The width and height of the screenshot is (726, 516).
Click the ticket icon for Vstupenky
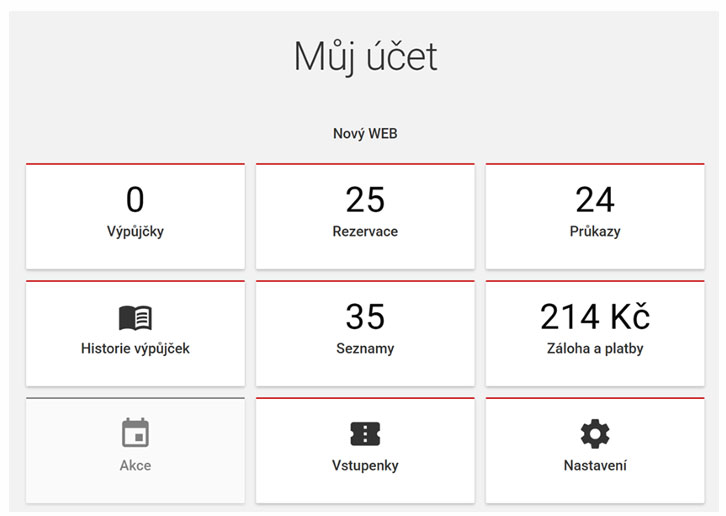pyautogui.click(x=365, y=433)
